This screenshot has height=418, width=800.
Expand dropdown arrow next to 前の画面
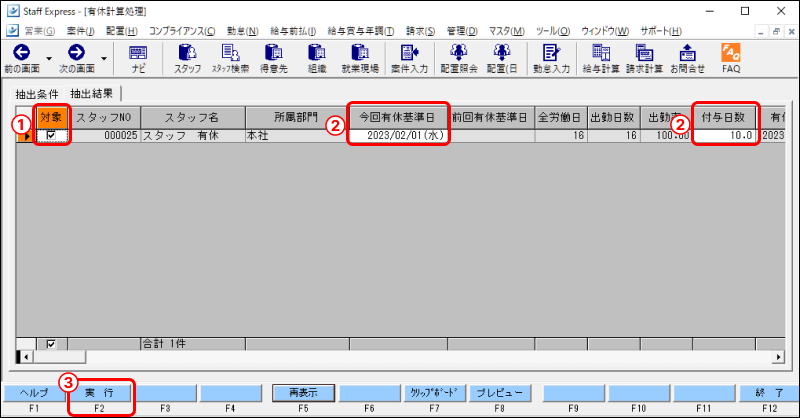[x=49, y=59]
